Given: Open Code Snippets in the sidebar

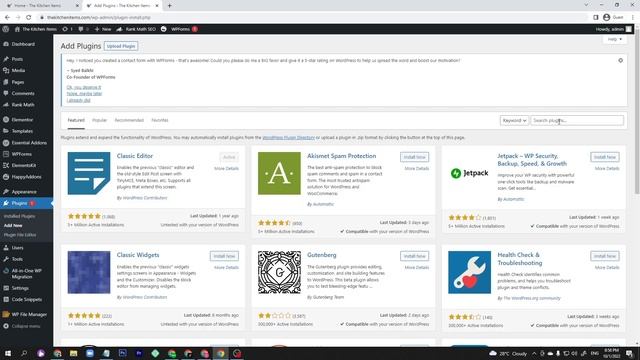Looking at the screenshot, I should (x=26, y=300).
